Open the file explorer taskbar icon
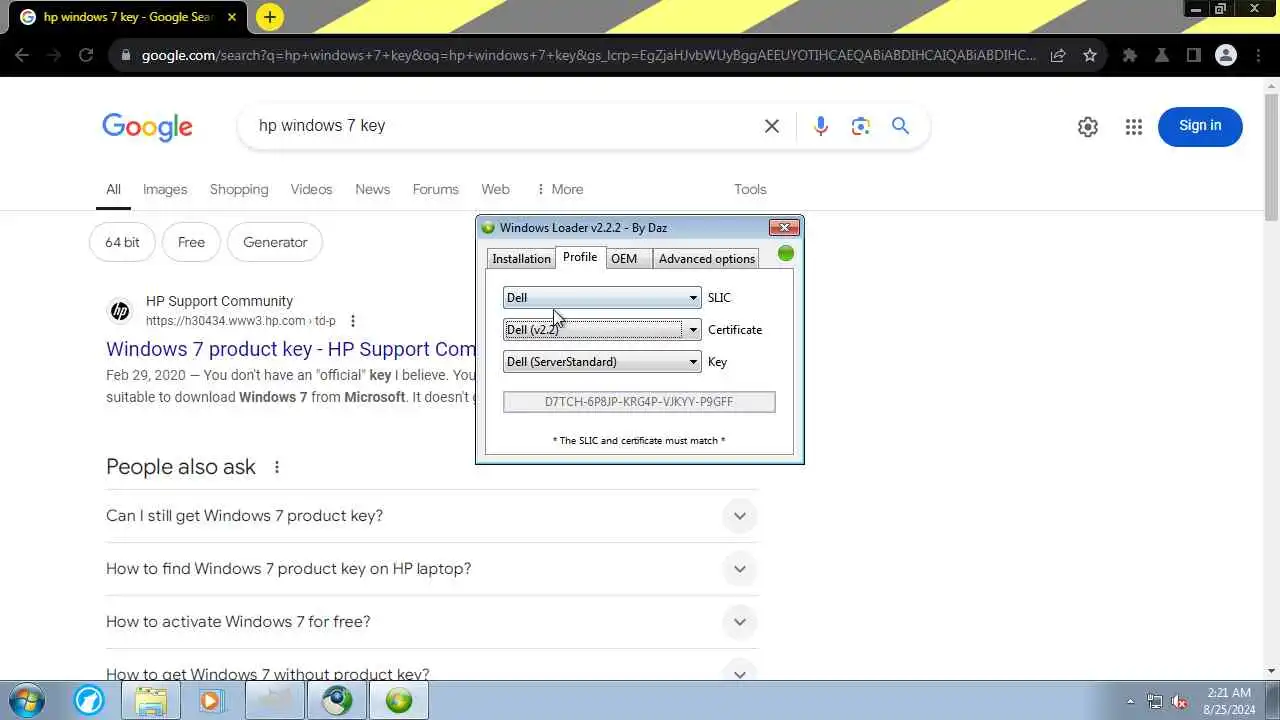The height and width of the screenshot is (720, 1280). point(151,701)
